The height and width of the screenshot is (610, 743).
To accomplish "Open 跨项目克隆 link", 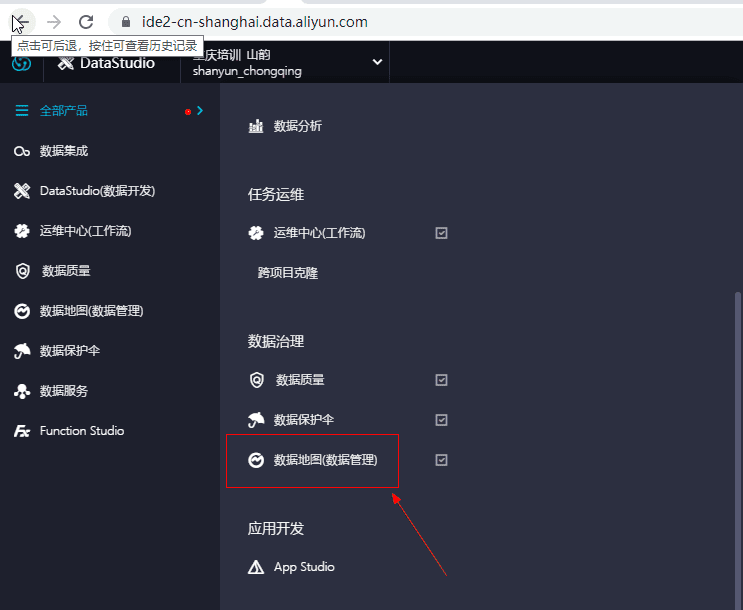I will coord(288,273).
